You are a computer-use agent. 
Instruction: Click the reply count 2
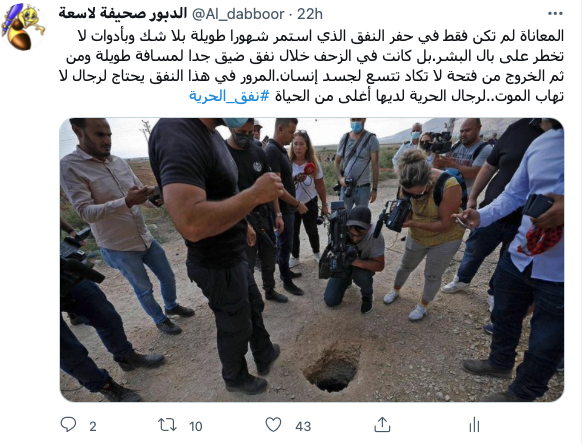click(x=93, y=426)
